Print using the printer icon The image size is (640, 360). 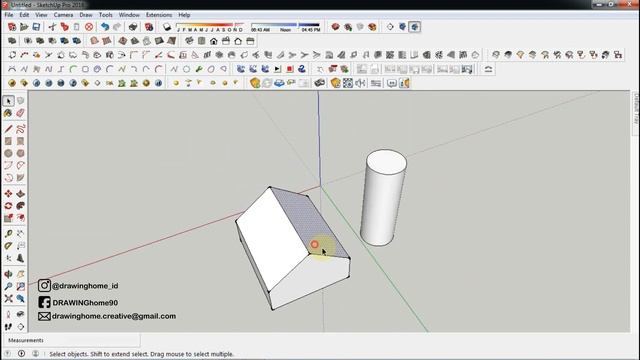[133, 27]
